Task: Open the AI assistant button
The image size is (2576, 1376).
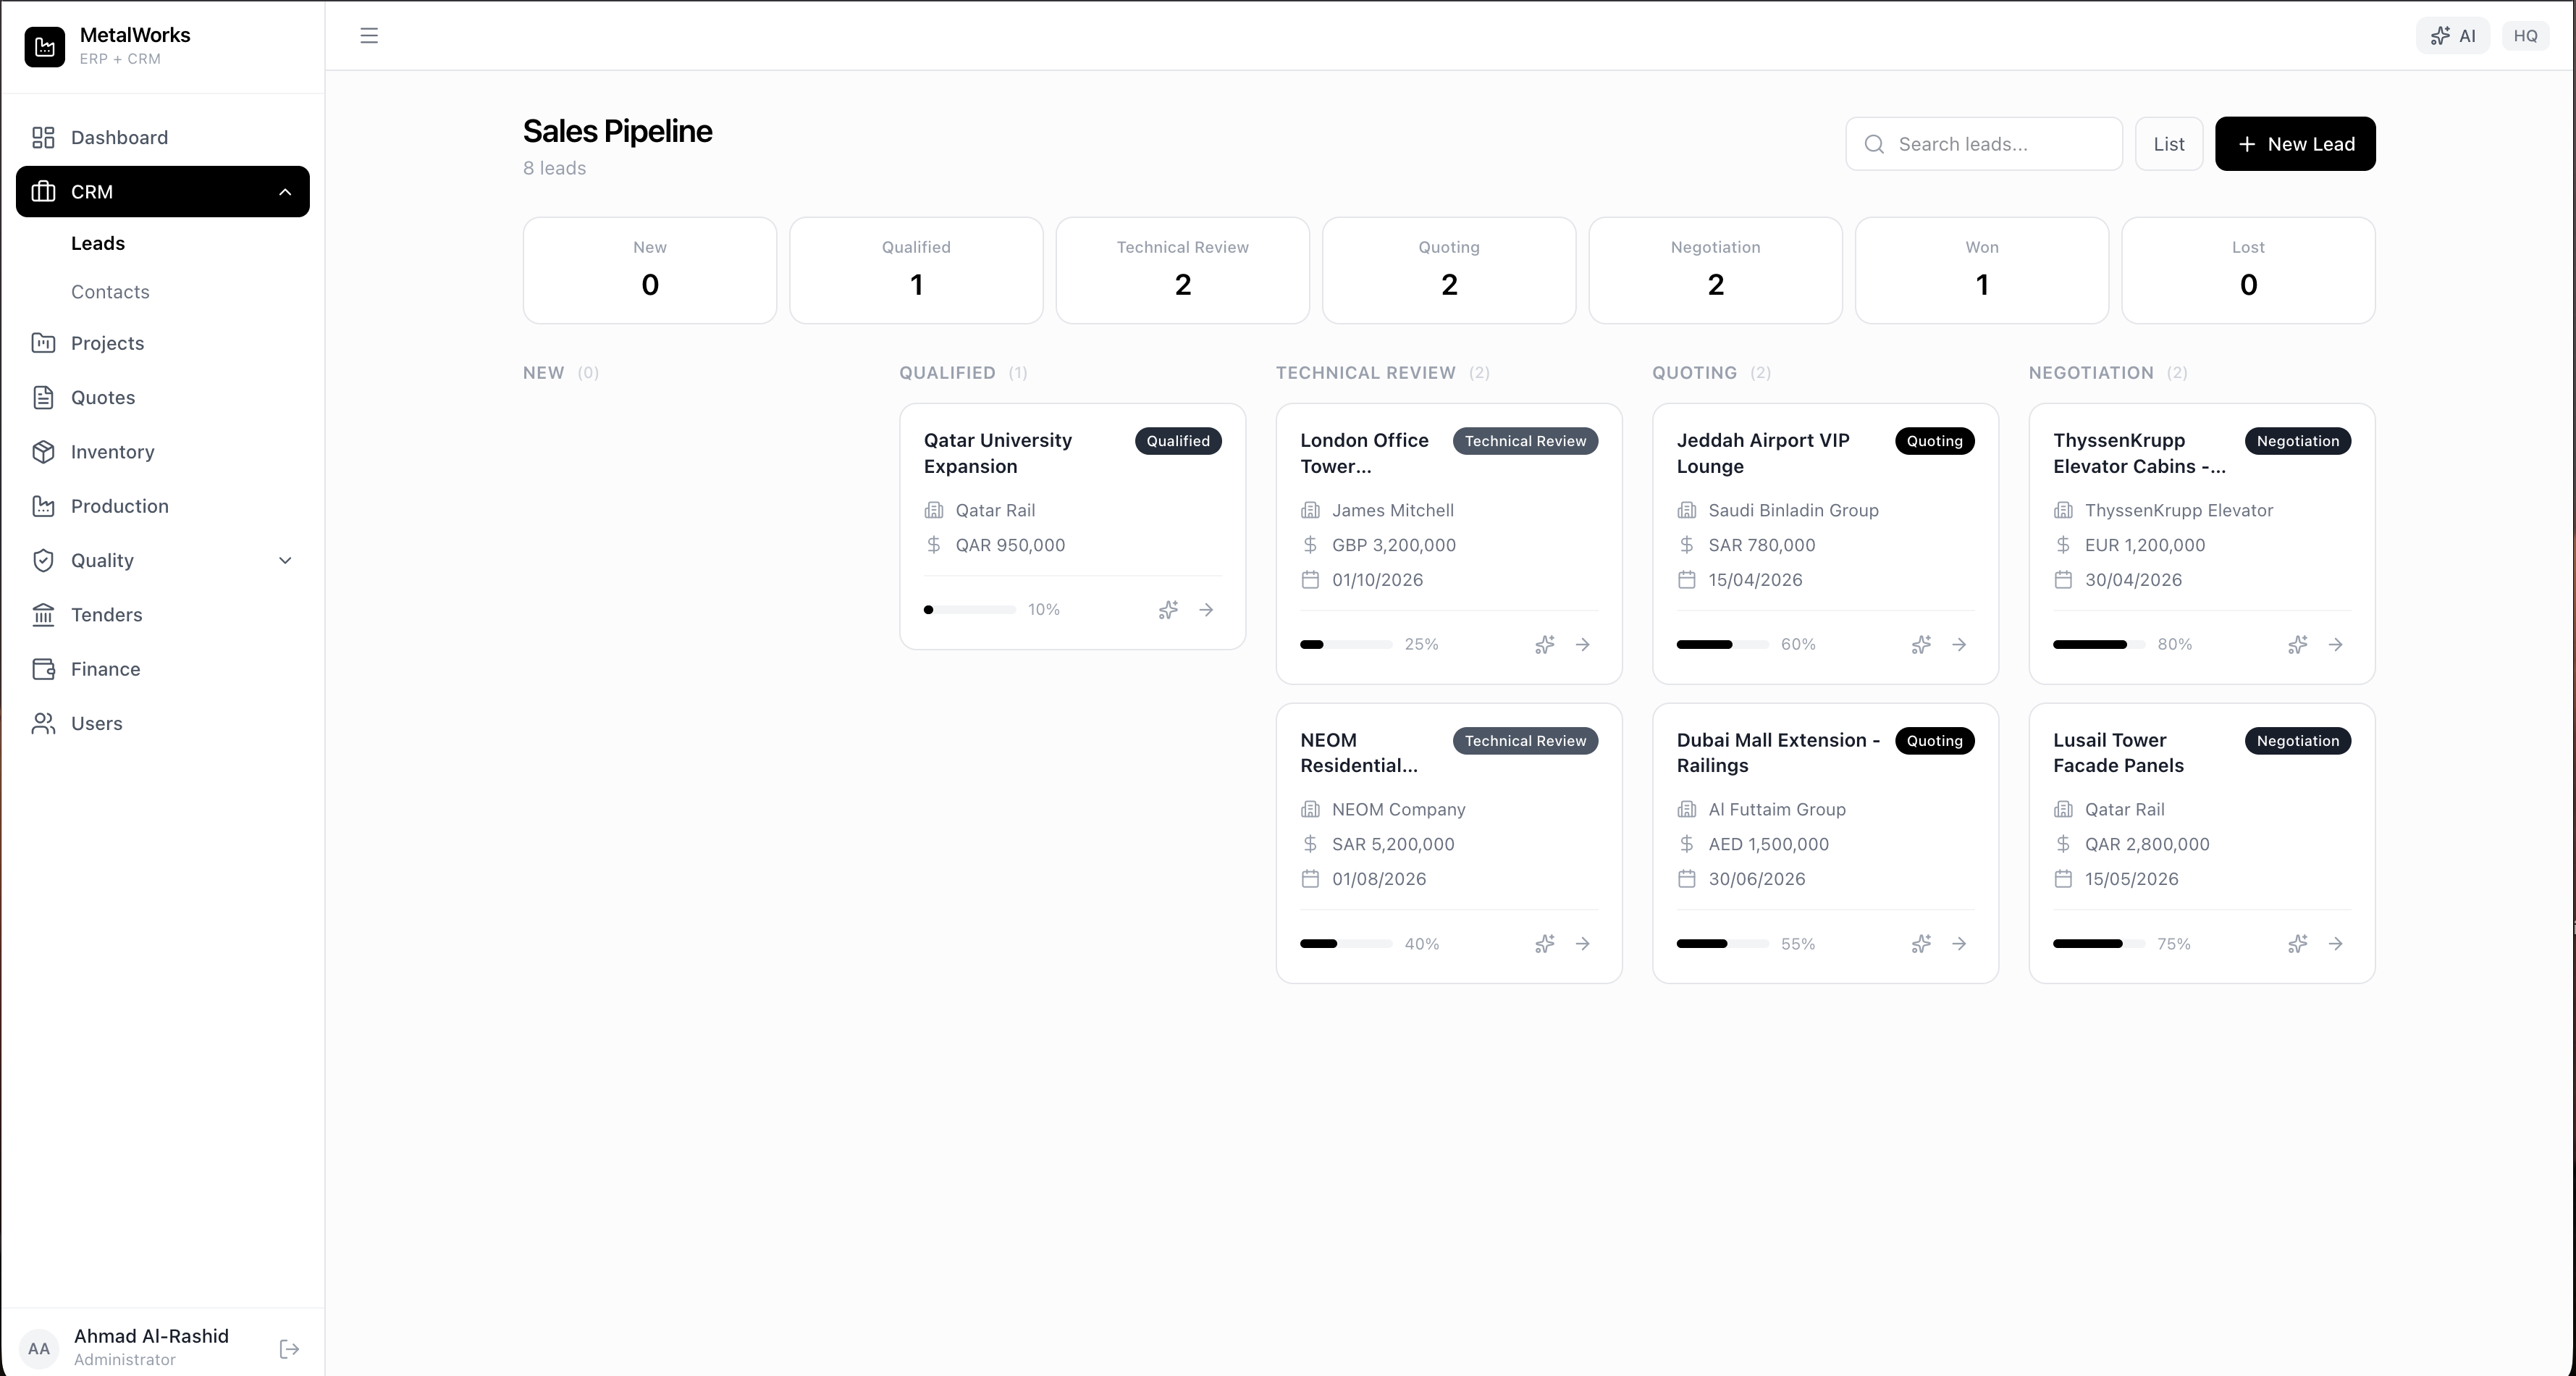Action: (2453, 36)
